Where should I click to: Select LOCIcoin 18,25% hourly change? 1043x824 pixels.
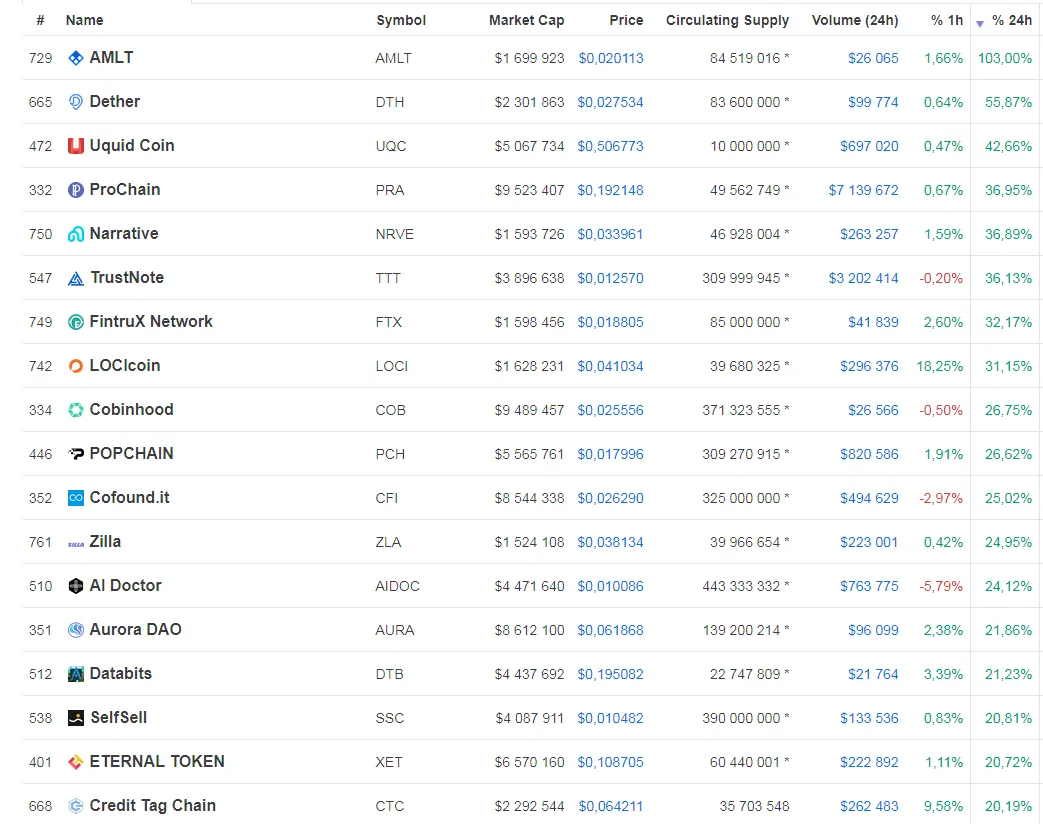point(939,366)
